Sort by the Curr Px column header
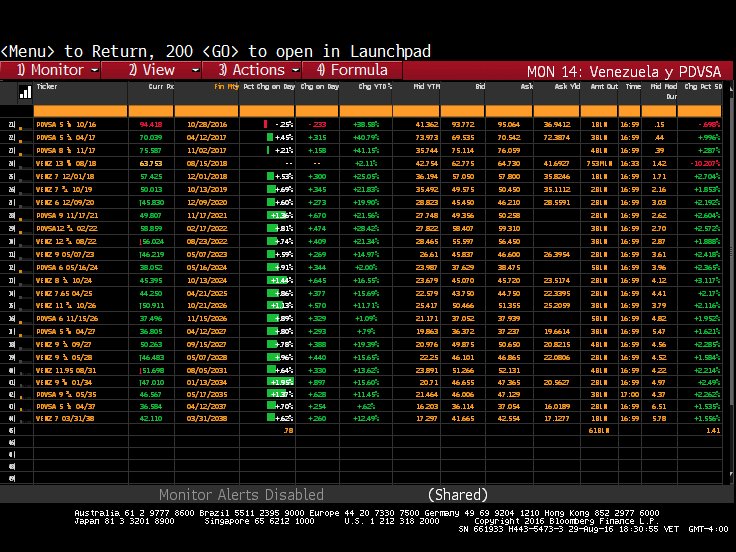 [161, 86]
